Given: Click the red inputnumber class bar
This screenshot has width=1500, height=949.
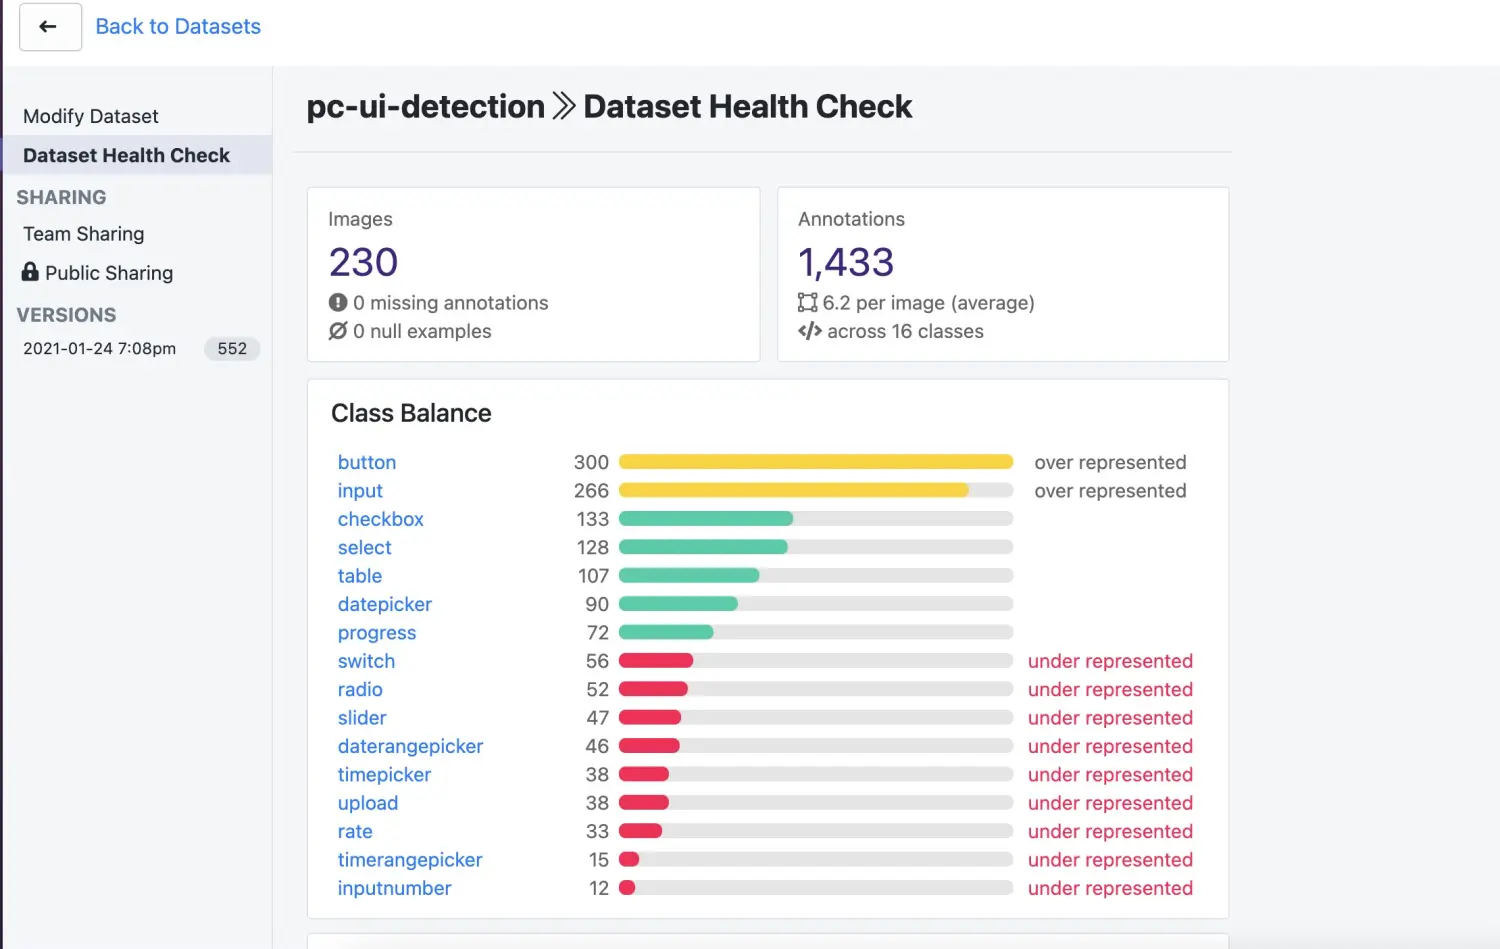Looking at the screenshot, I should coord(627,888).
